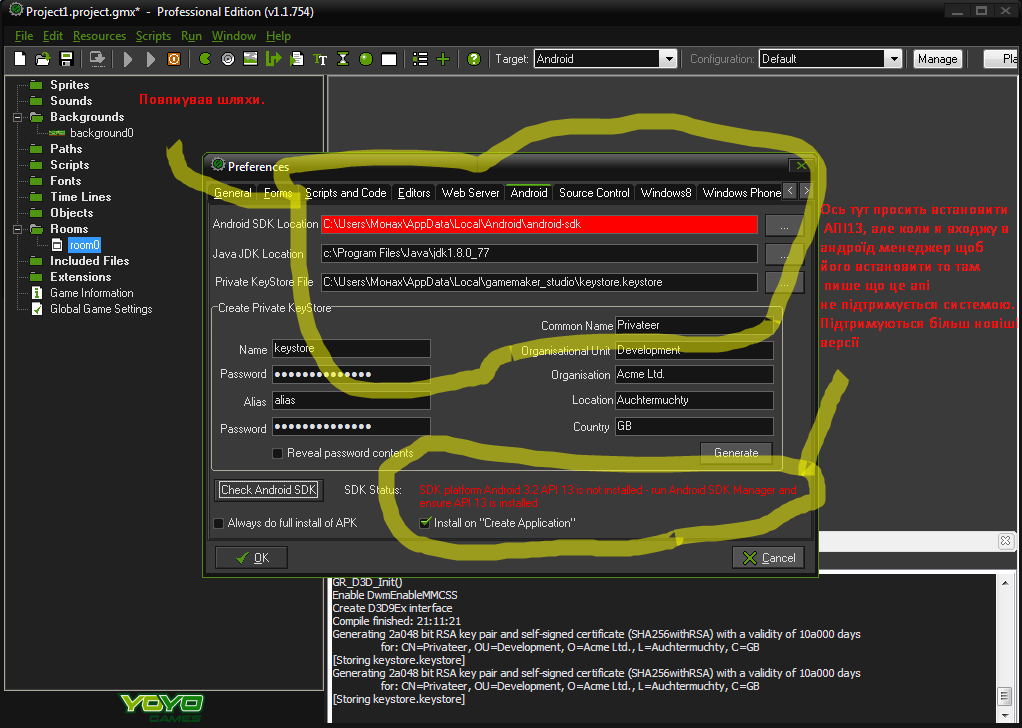This screenshot has height=728, width=1022.
Task: Click the green plus Extensions toolbar icon
Action: pyautogui.click(x=443, y=59)
